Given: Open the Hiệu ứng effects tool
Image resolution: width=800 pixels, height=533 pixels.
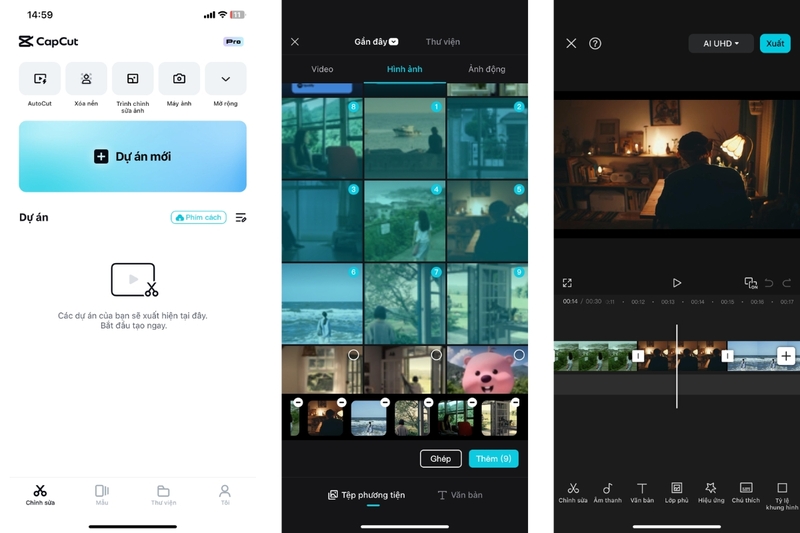Looking at the screenshot, I should (x=711, y=493).
